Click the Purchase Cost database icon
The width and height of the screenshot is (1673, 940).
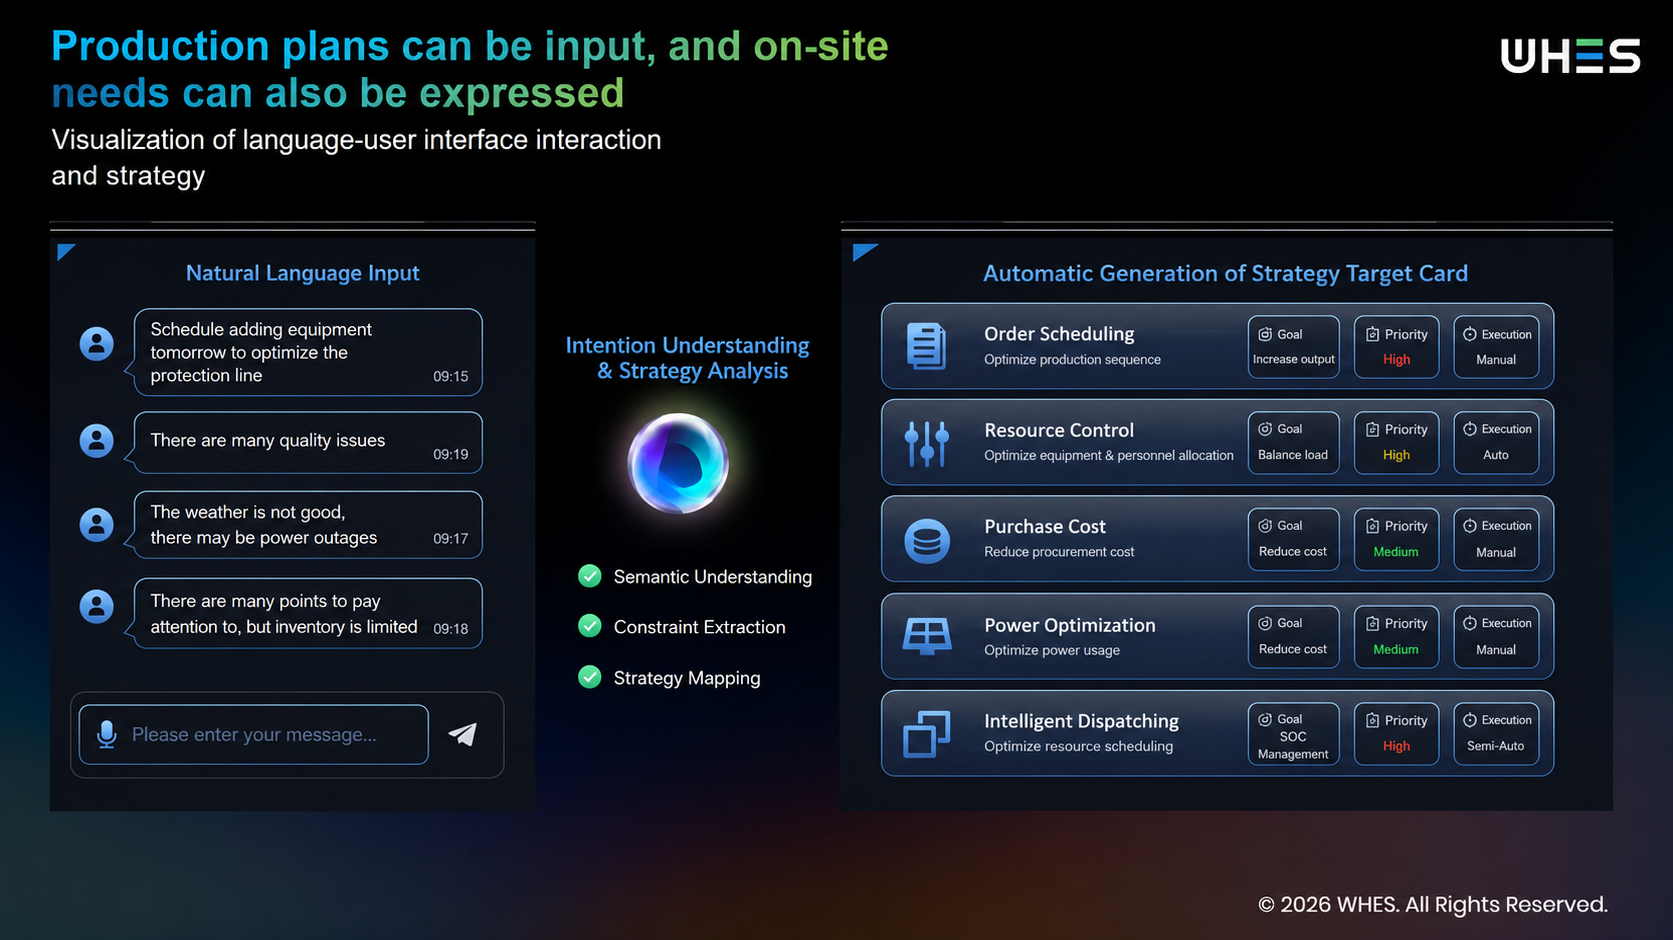[x=927, y=541]
